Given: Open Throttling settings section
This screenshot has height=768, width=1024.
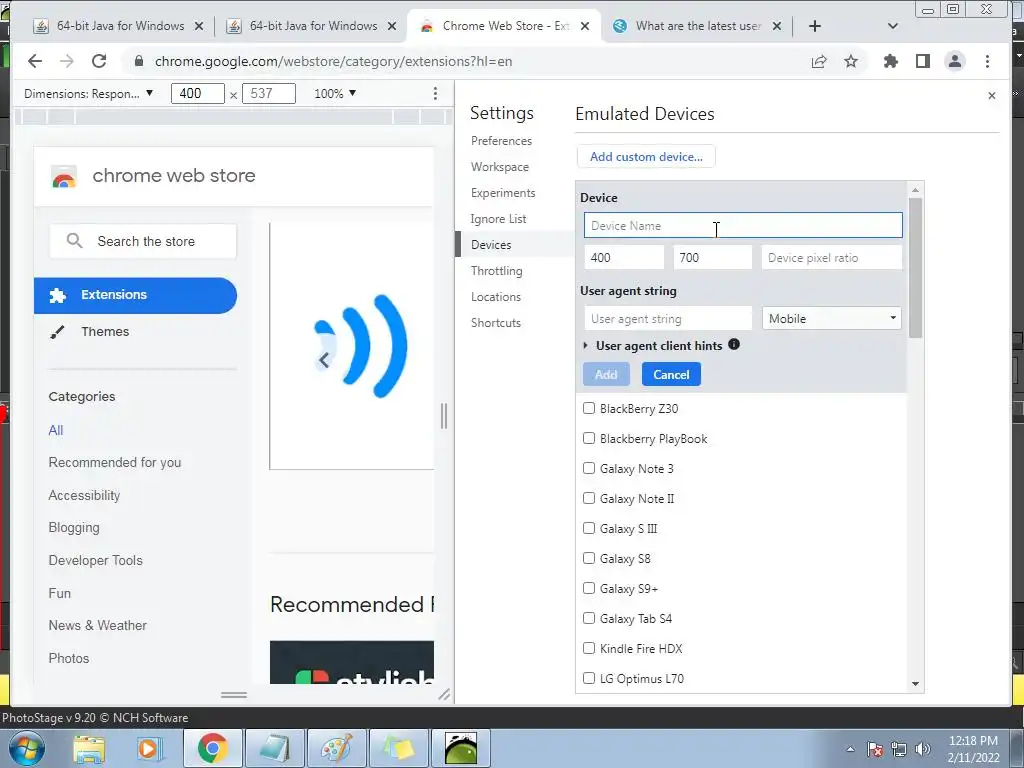Looking at the screenshot, I should pyautogui.click(x=496, y=271).
